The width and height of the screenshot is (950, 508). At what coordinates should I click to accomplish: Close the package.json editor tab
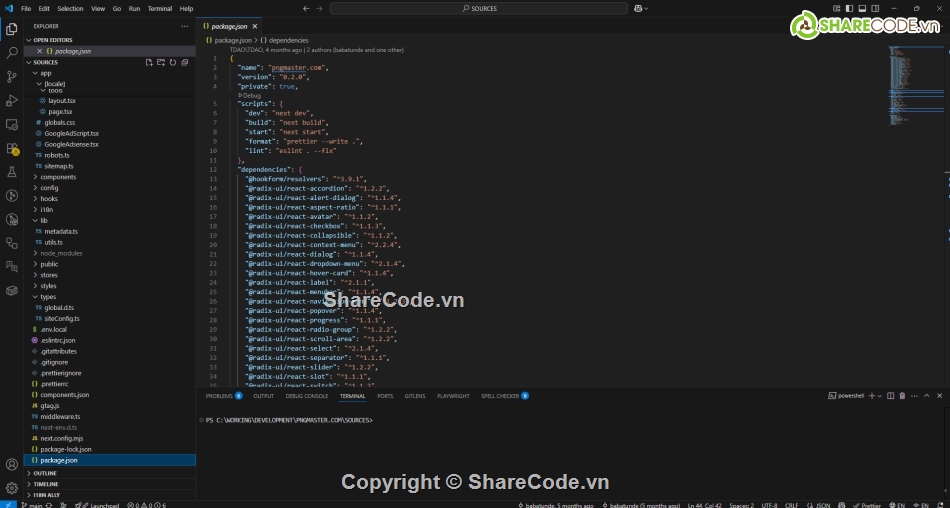(255, 27)
